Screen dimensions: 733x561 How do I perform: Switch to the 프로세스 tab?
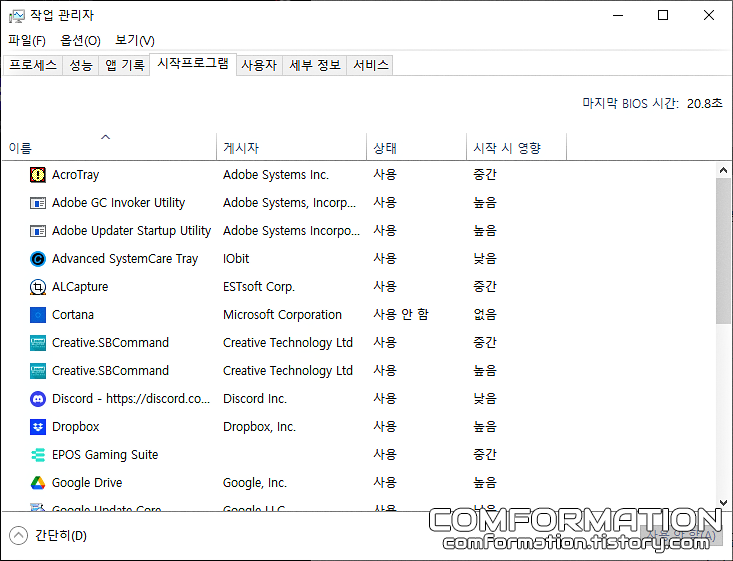33,65
